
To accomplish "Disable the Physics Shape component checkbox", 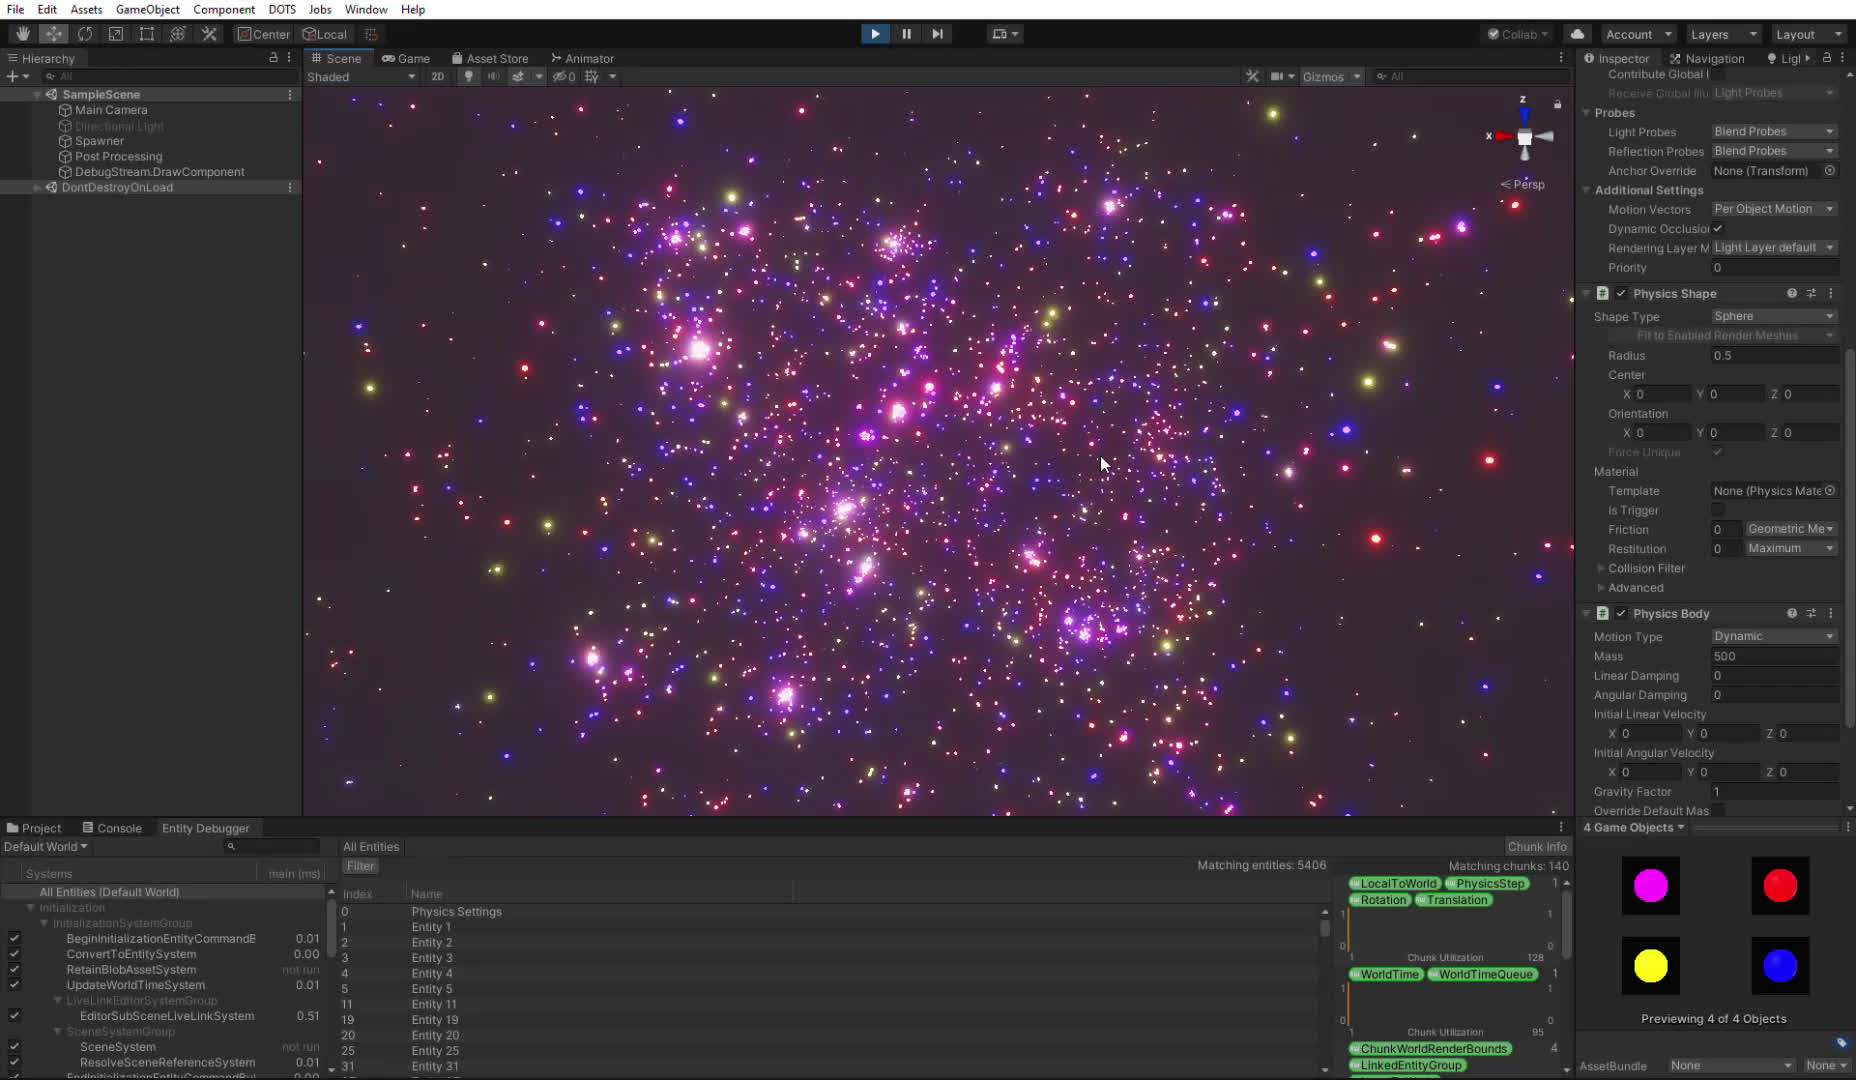I will [1621, 294].
